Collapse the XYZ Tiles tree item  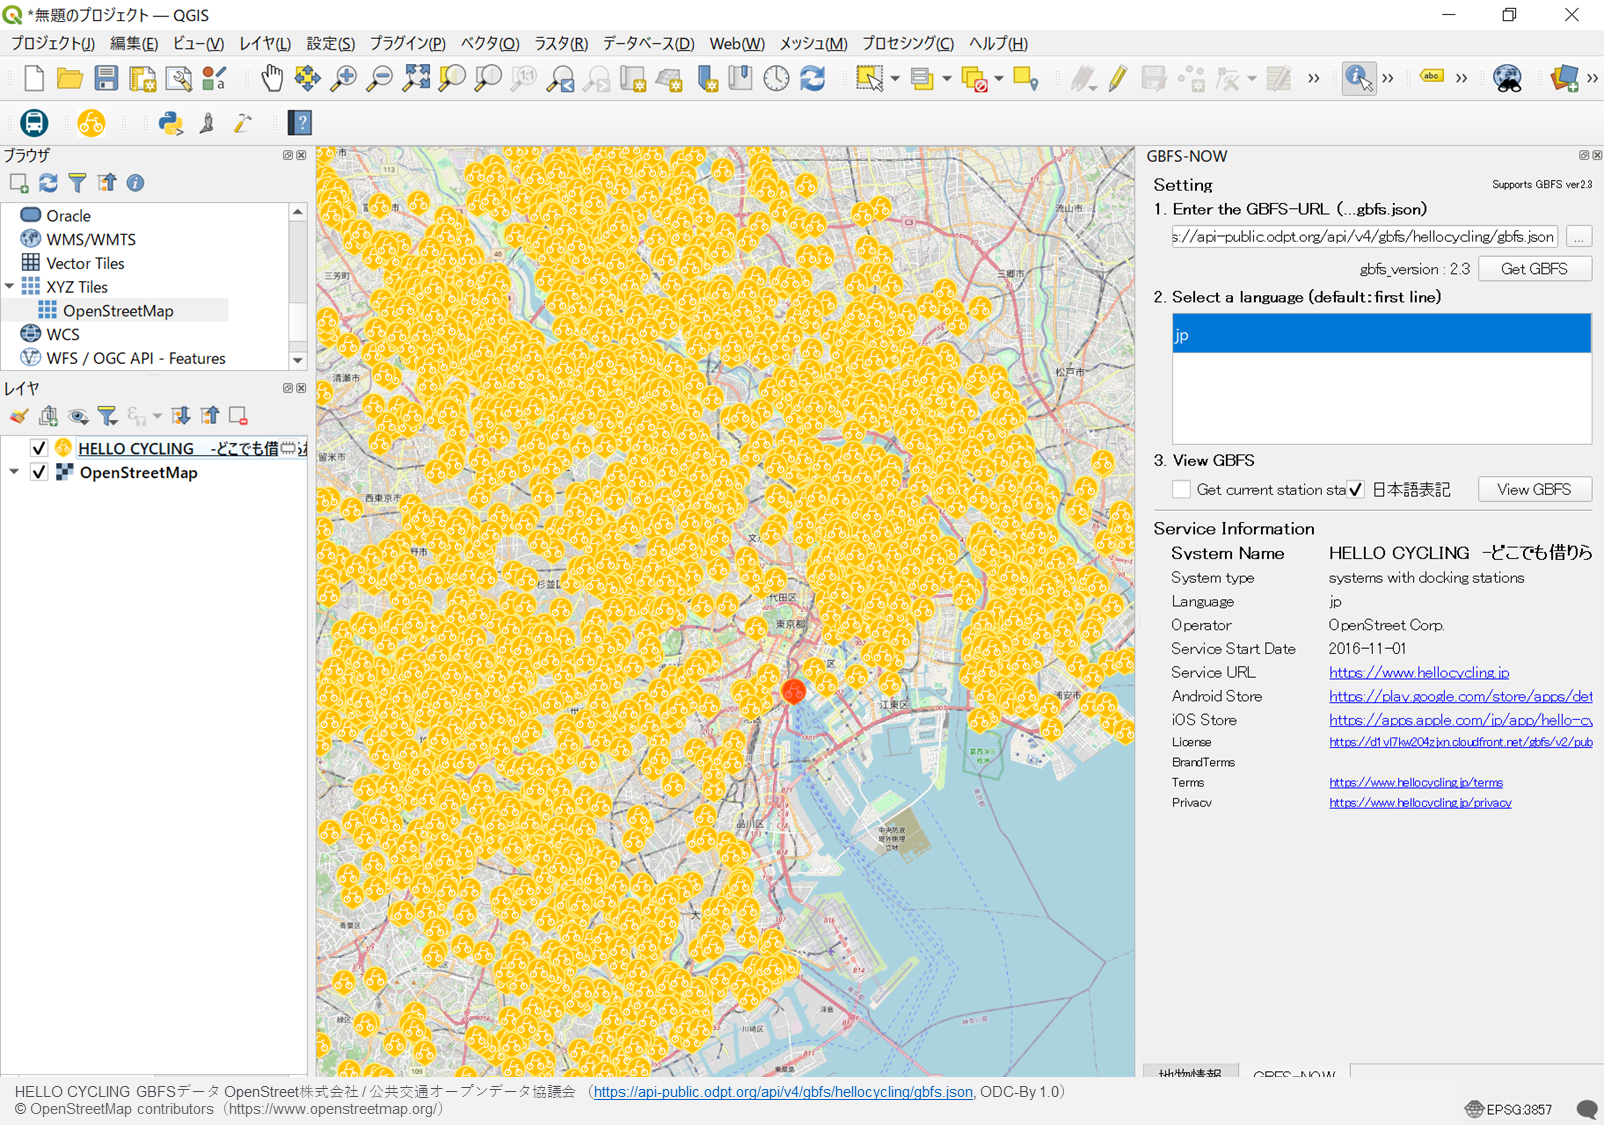pos(9,286)
